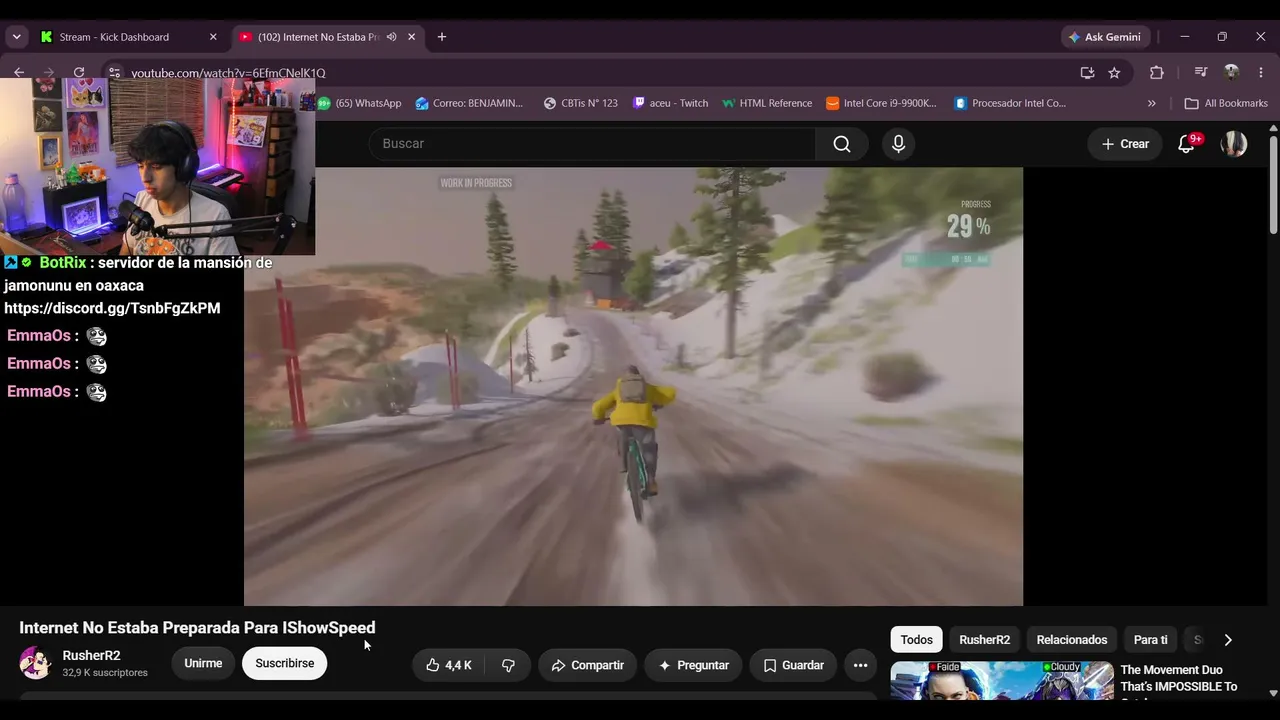Open the Correo: BENJAMIN bookmark
Image resolution: width=1280 pixels, height=720 pixels.
470,103
